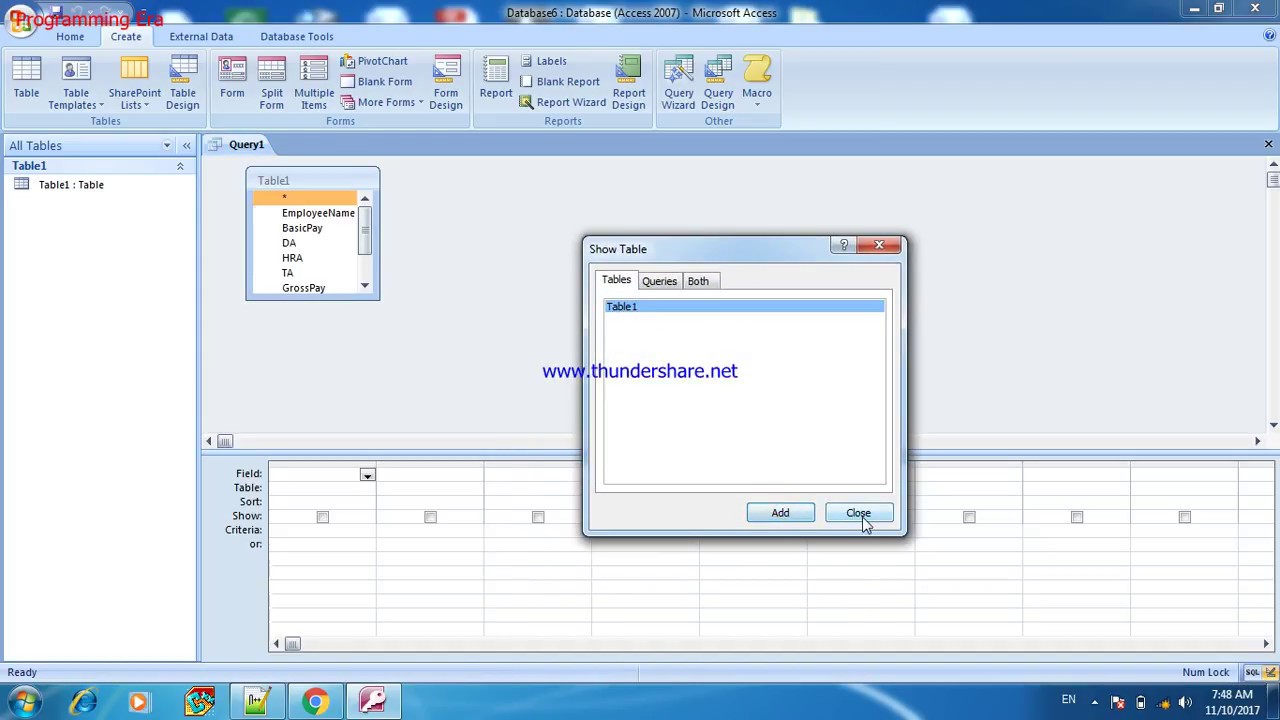Select EmployeeName field in Table1
The width and height of the screenshot is (1280, 720).
tap(318, 213)
